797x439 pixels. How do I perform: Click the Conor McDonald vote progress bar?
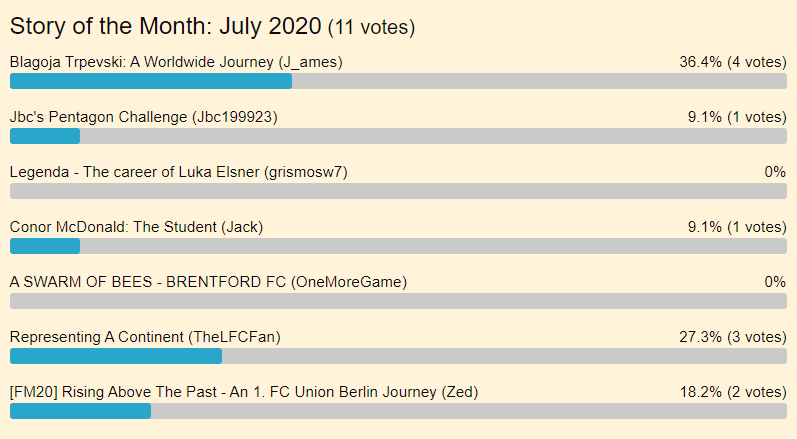(398, 246)
